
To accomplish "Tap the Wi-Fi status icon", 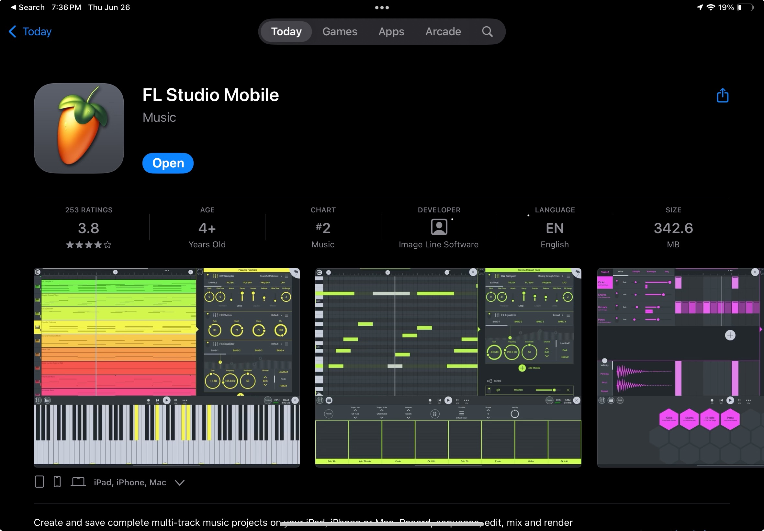I will tap(711, 7).
